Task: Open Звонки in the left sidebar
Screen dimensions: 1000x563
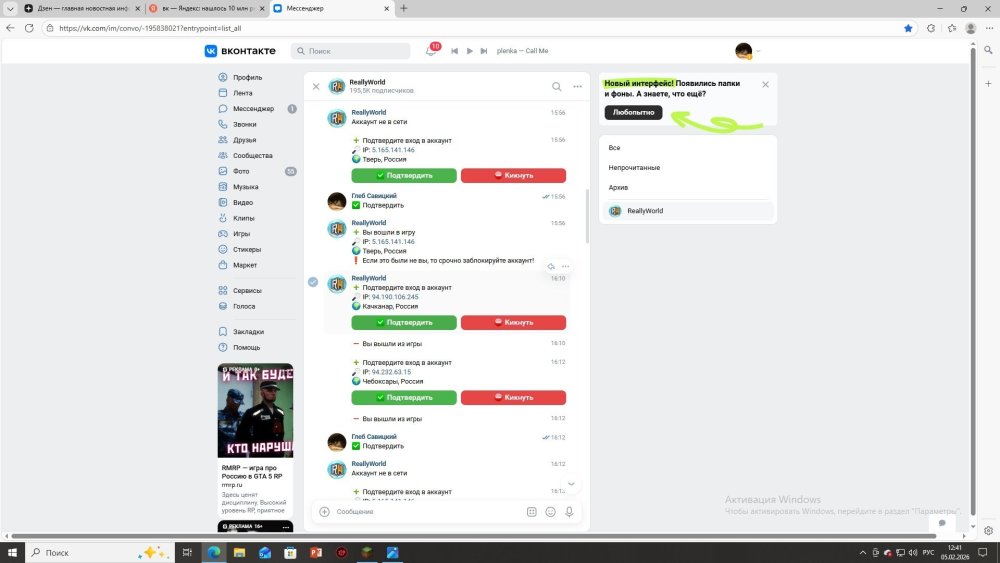Action: [244, 124]
